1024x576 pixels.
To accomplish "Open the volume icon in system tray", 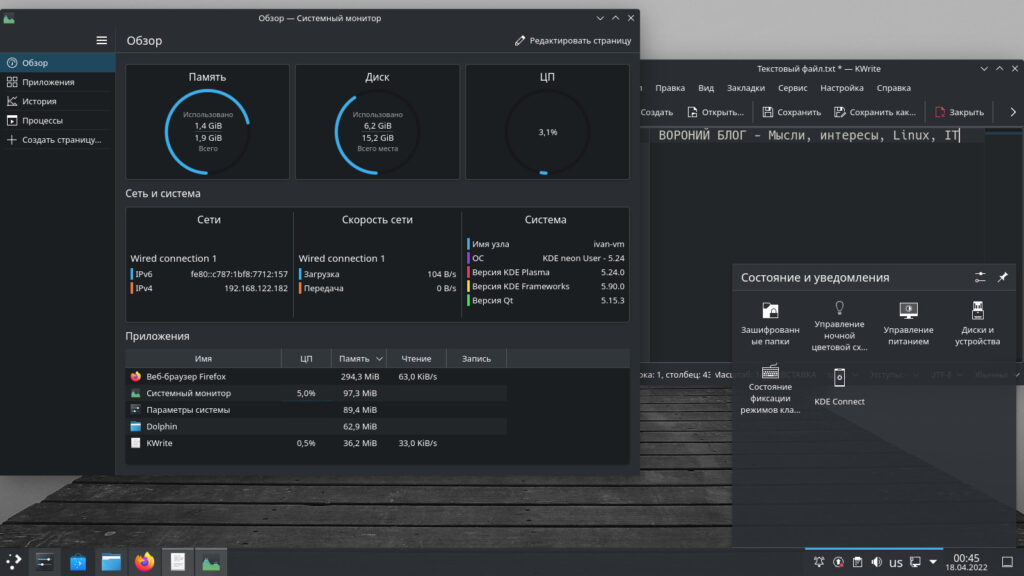I will [x=877, y=562].
